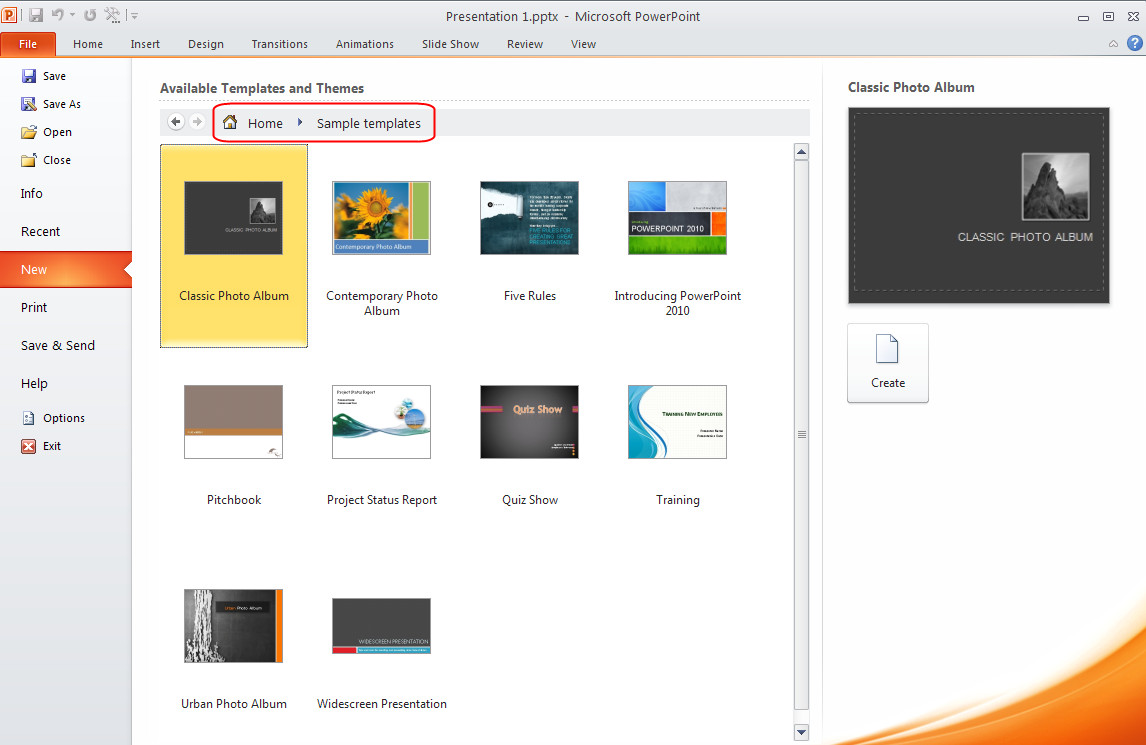The height and width of the screenshot is (745, 1146).
Task: Open the Customize Quick Access Toolbar menu
Action: coord(133,14)
